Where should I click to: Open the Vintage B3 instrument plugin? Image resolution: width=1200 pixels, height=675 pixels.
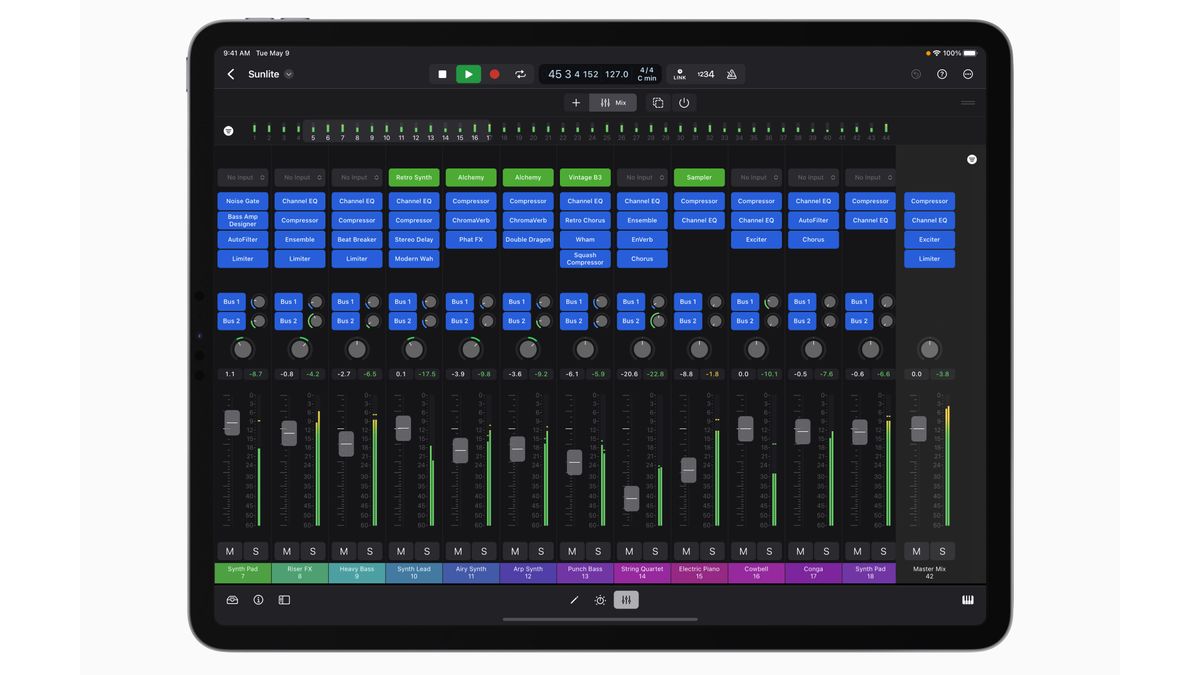tap(584, 177)
